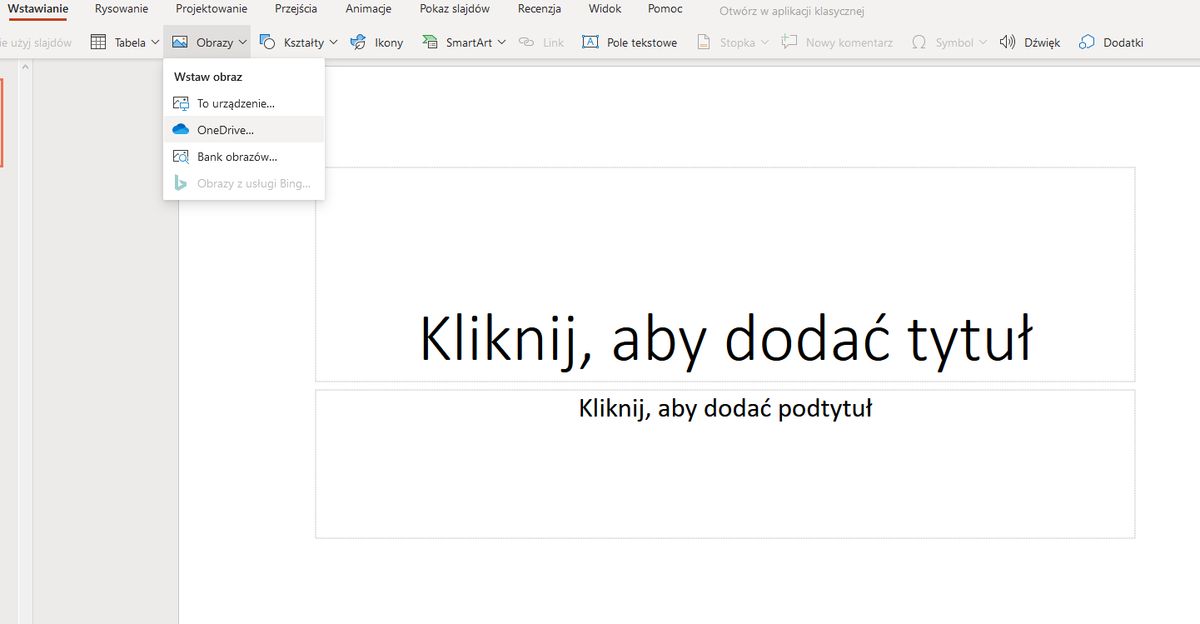Switch to the Projektowanie tab
Image resolution: width=1200 pixels, height=624 pixels.
pos(211,8)
